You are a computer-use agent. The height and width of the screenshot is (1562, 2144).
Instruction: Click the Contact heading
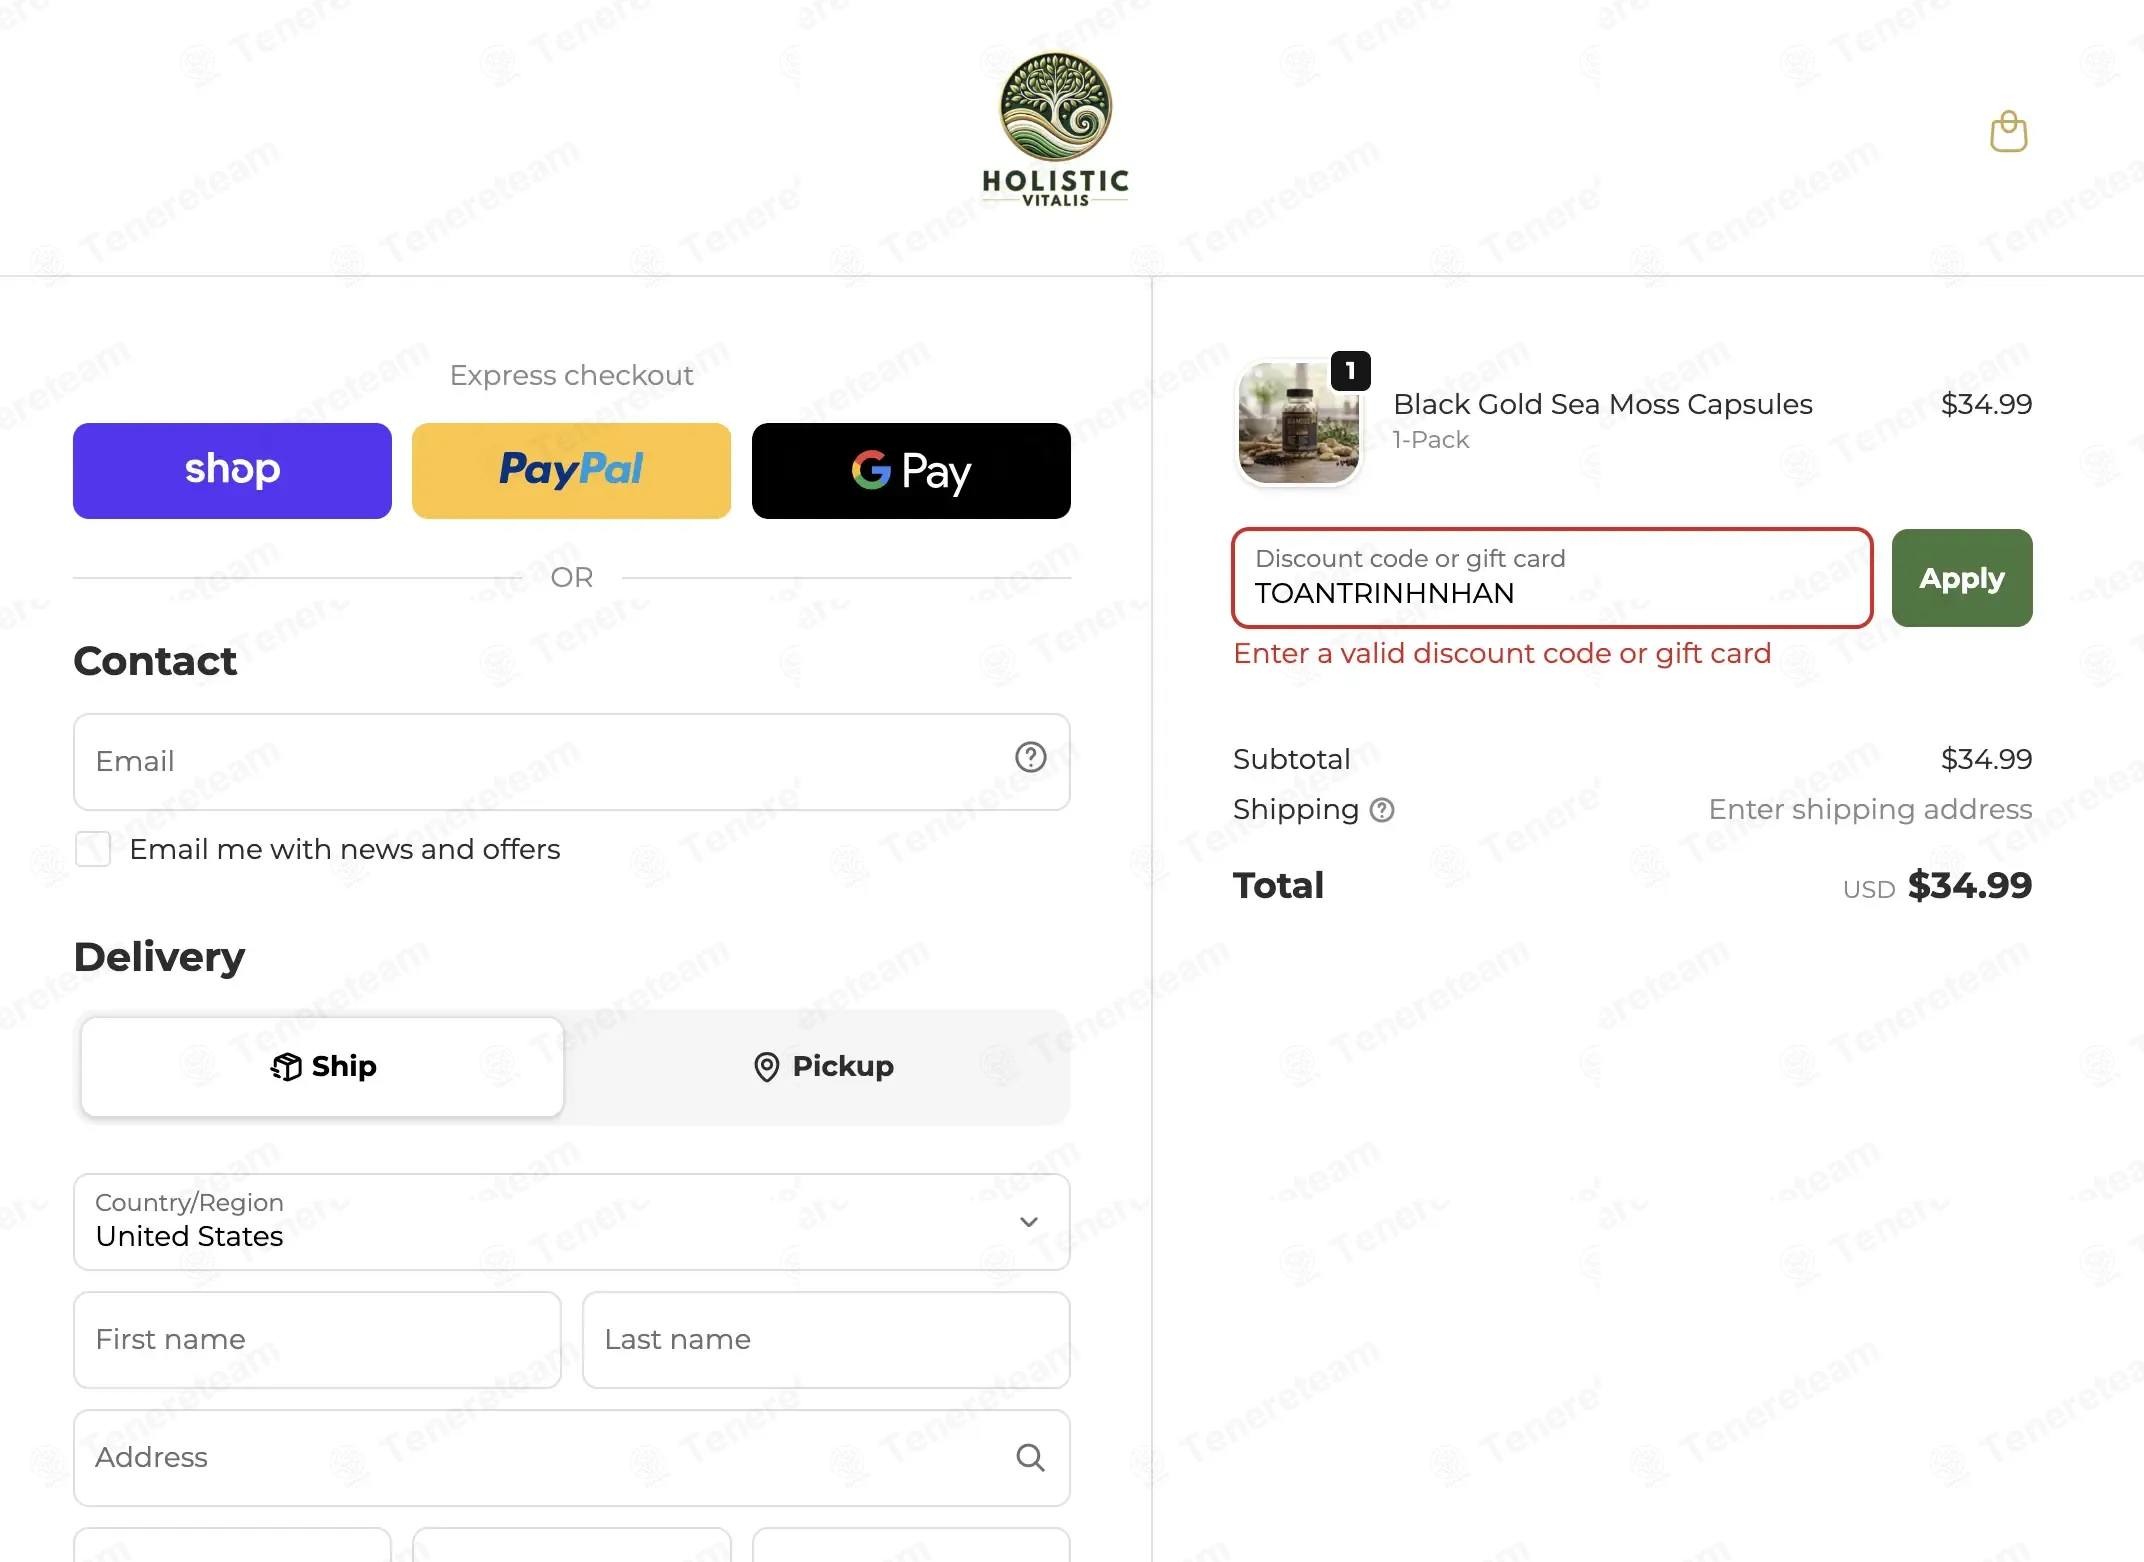[x=155, y=661]
